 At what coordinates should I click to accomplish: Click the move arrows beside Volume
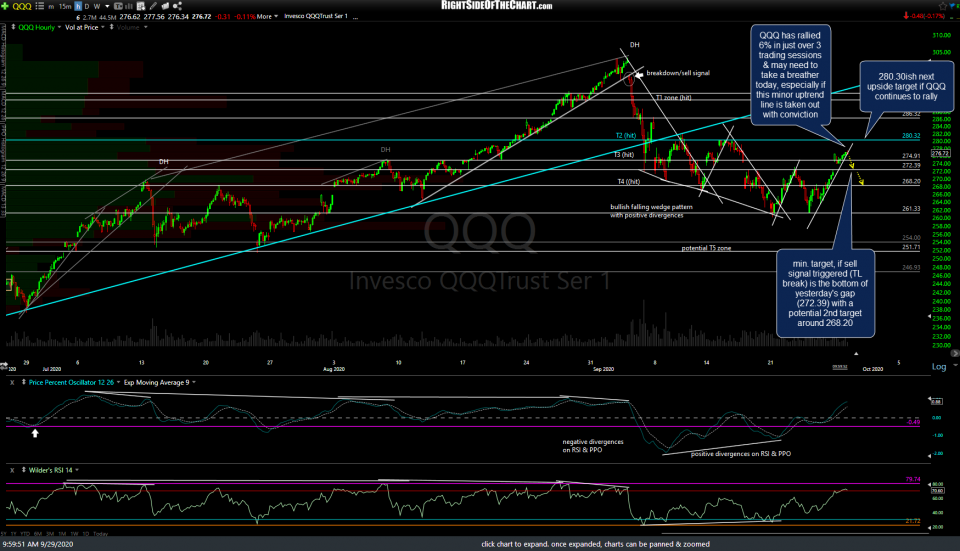[112, 28]
